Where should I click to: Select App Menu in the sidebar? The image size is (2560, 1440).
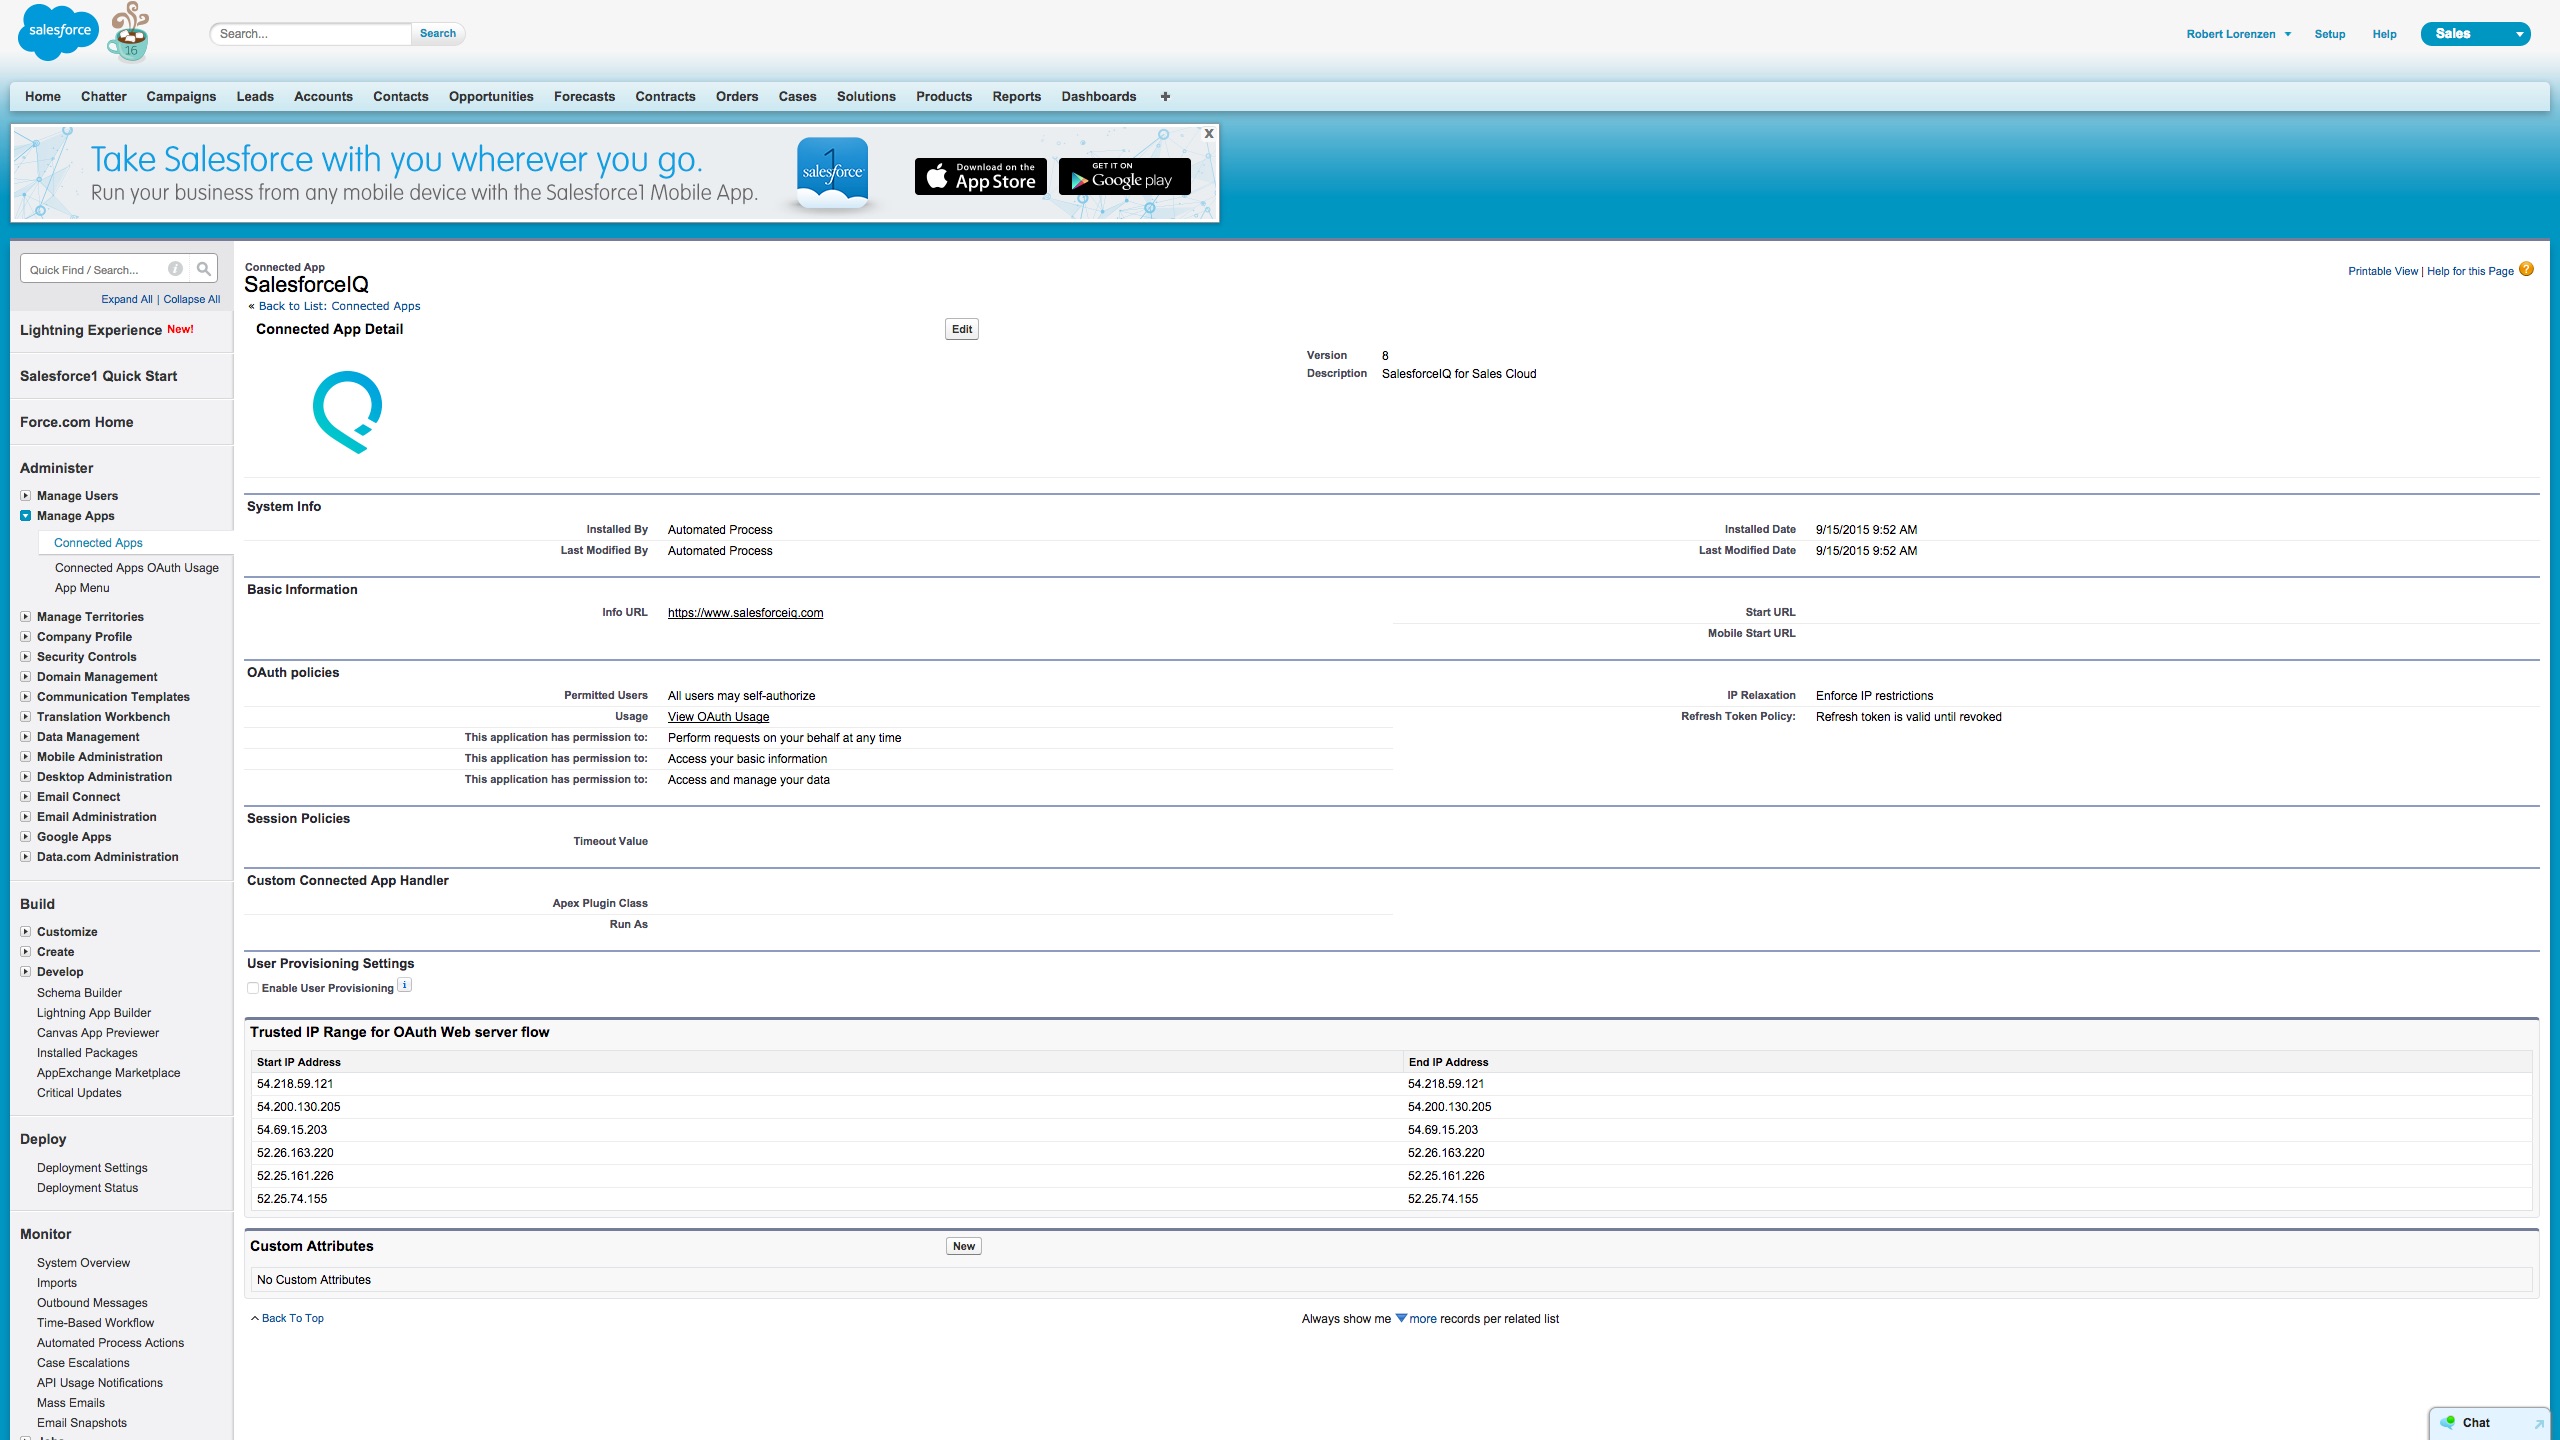click(x=82, y=588)
